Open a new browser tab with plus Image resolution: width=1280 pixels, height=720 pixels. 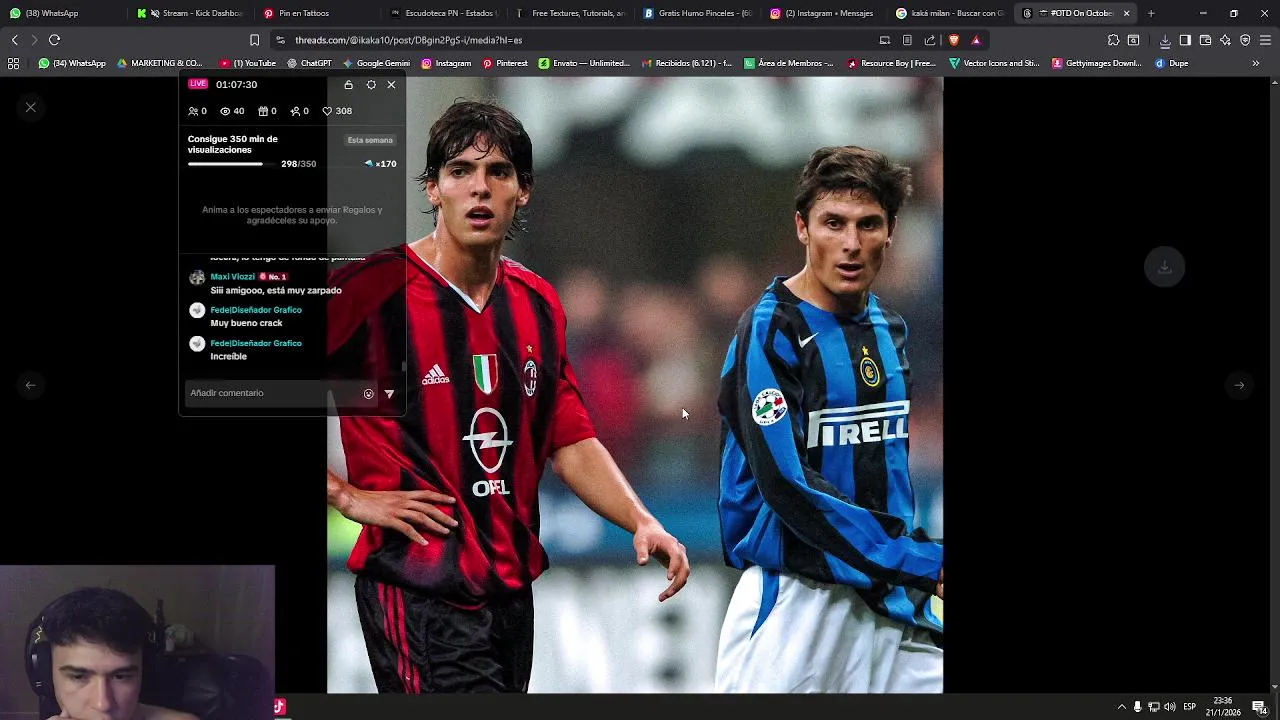pyautogui.click(x=1151, y=13)
